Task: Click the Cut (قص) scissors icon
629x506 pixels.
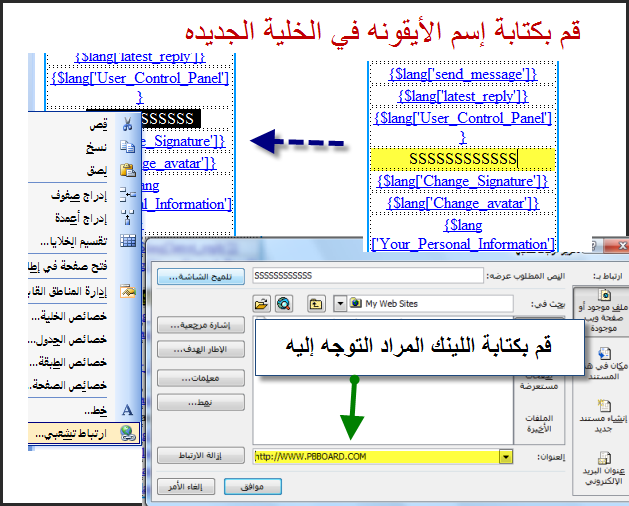Action: tap(128, 125)
